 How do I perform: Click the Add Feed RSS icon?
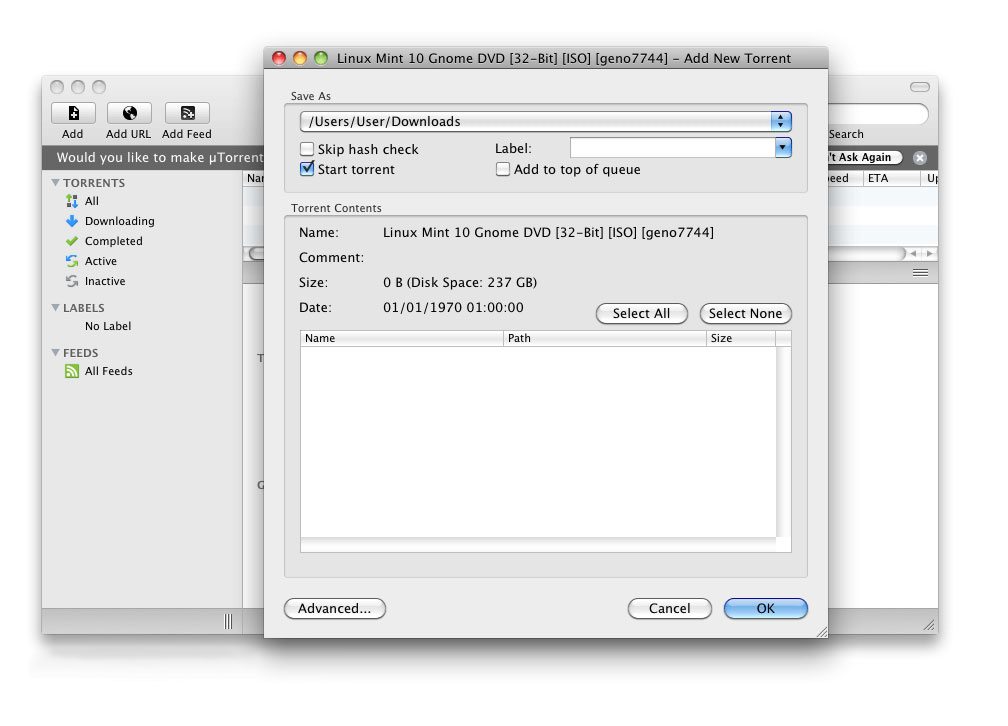(x=187, y=113)
